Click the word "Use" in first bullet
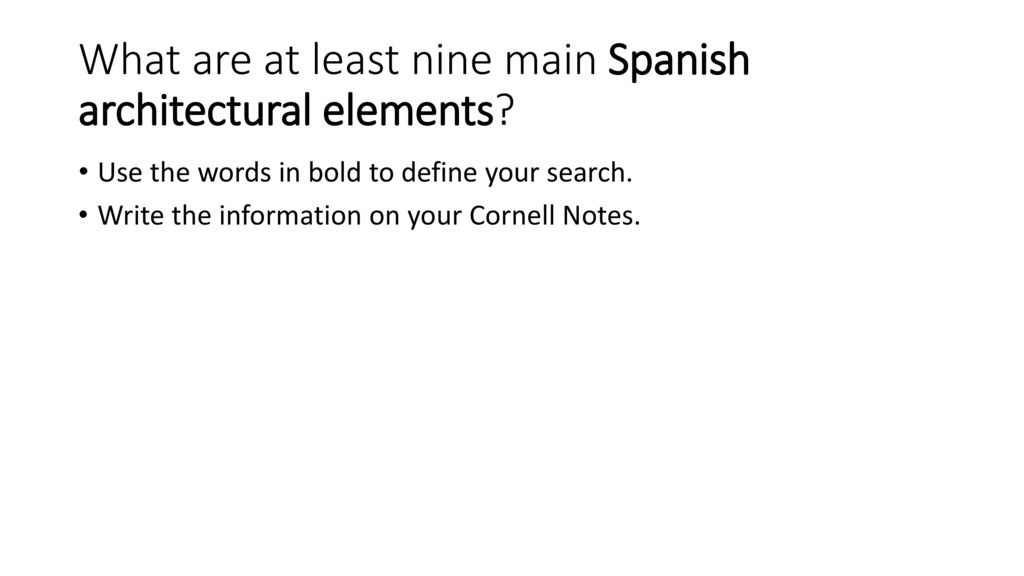1024x576 pixels. (120, 172)
